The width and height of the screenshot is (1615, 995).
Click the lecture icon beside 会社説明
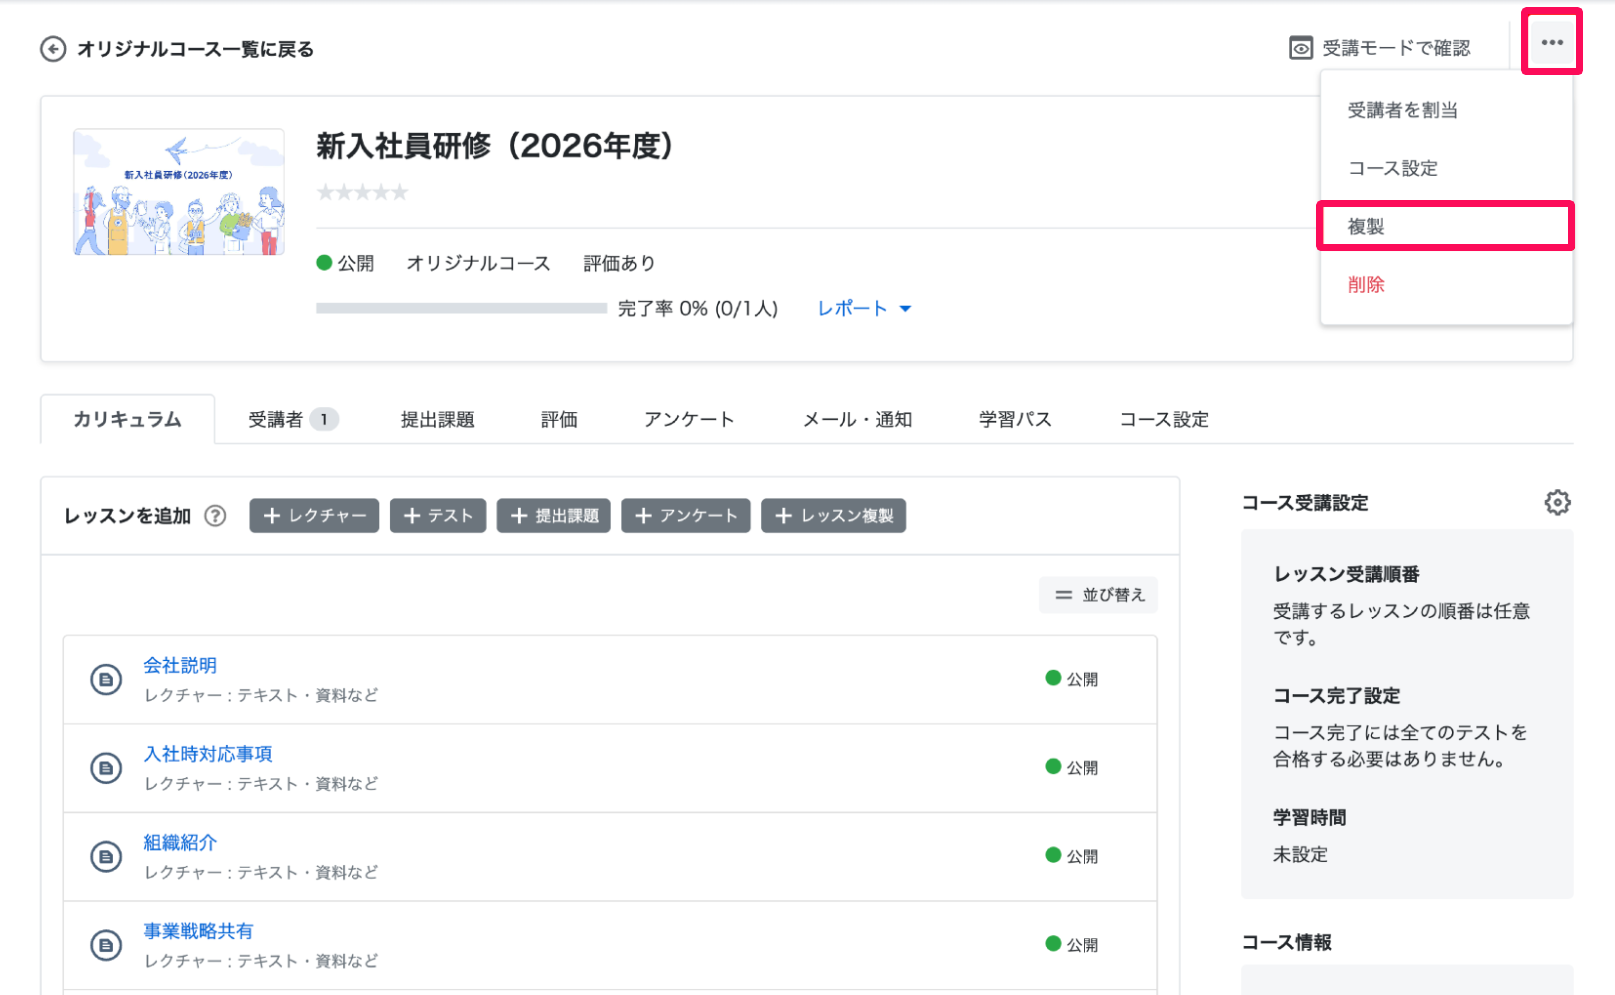[106, 680]
